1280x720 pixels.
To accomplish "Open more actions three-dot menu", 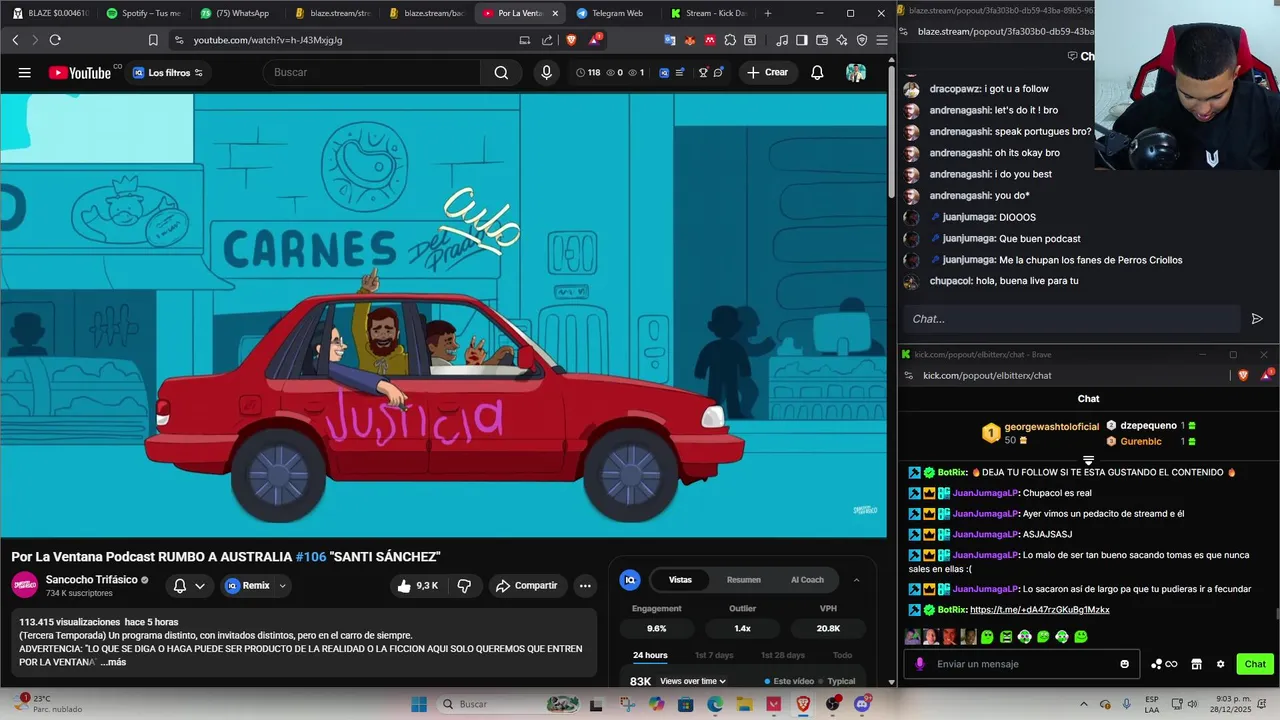I will pyautogui.click(x=585, y=586).
